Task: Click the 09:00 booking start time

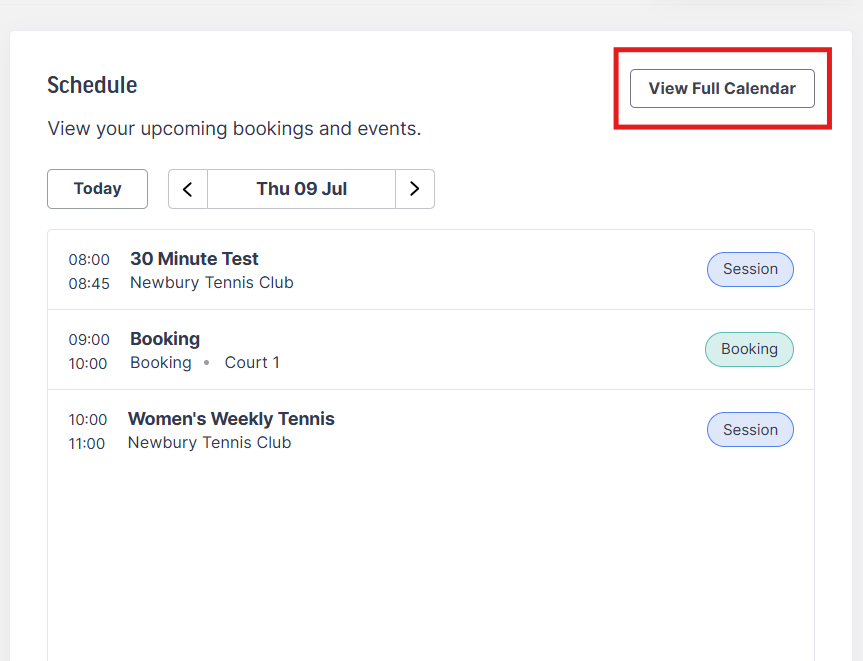Action: (x=89, y=340)
